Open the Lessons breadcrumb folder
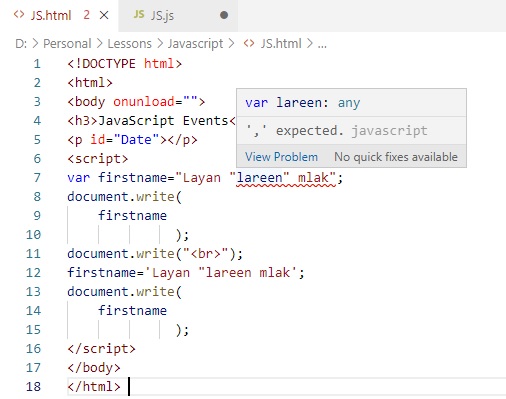The width and height of the screenshot is (506, 399). 129,44
